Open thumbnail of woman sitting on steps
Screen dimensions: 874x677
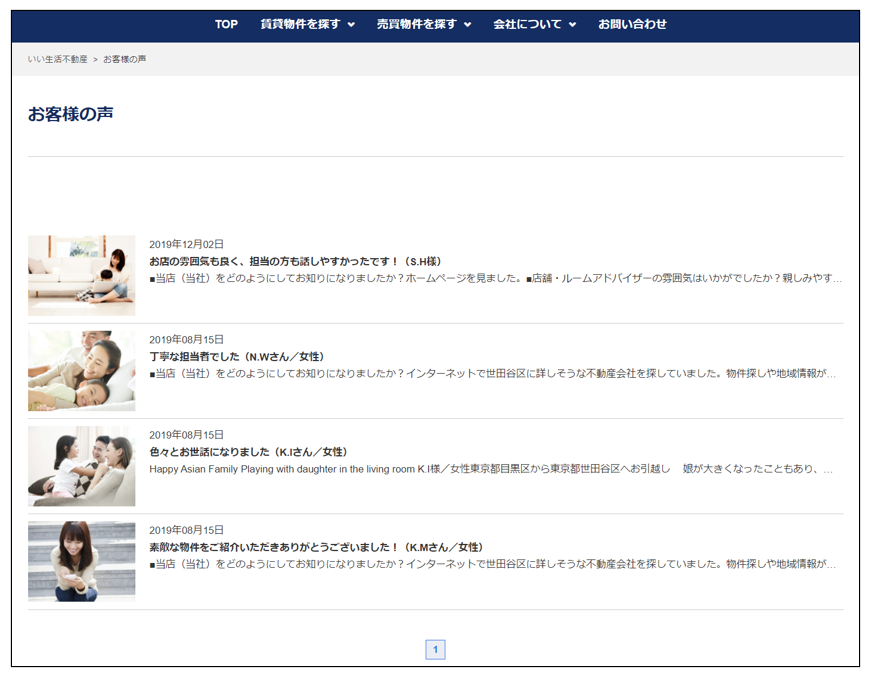[81, 561]
